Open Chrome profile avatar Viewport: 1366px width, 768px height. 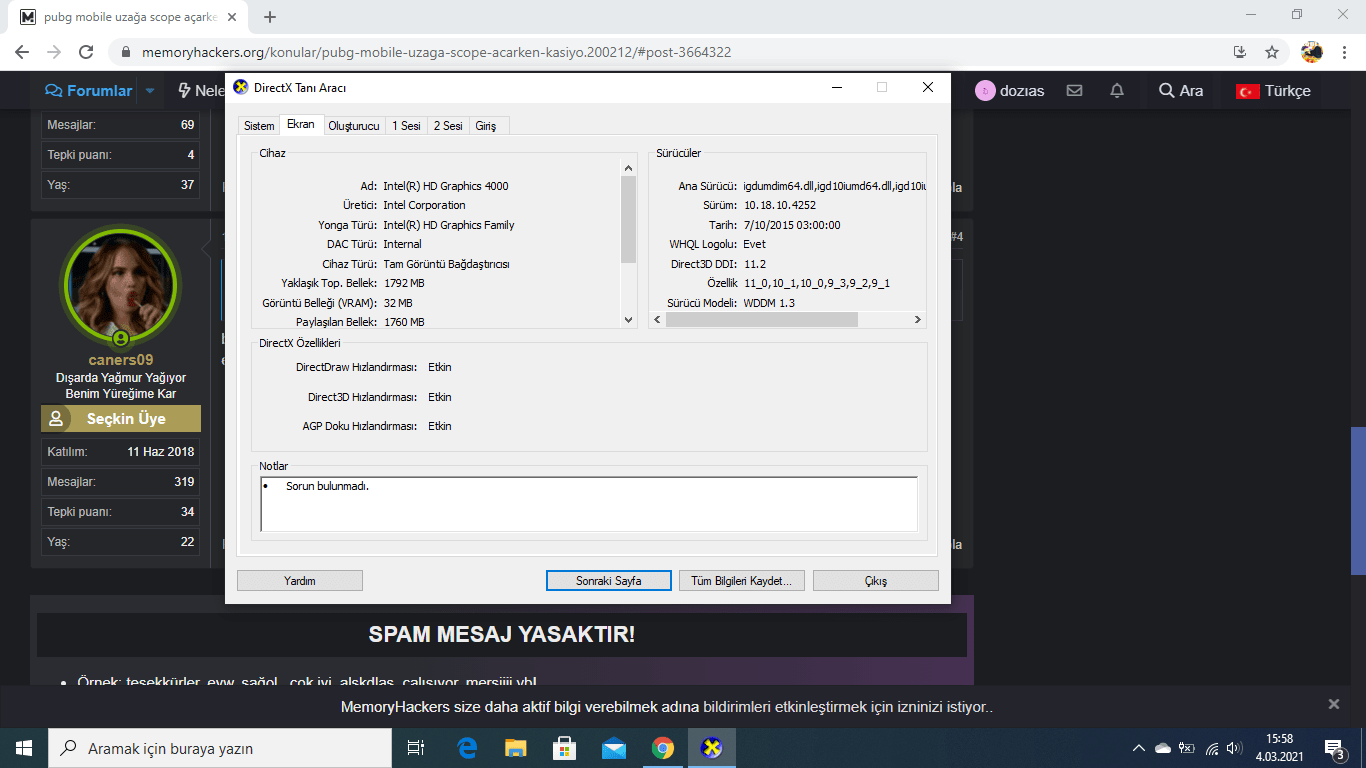click(1312, 52)
